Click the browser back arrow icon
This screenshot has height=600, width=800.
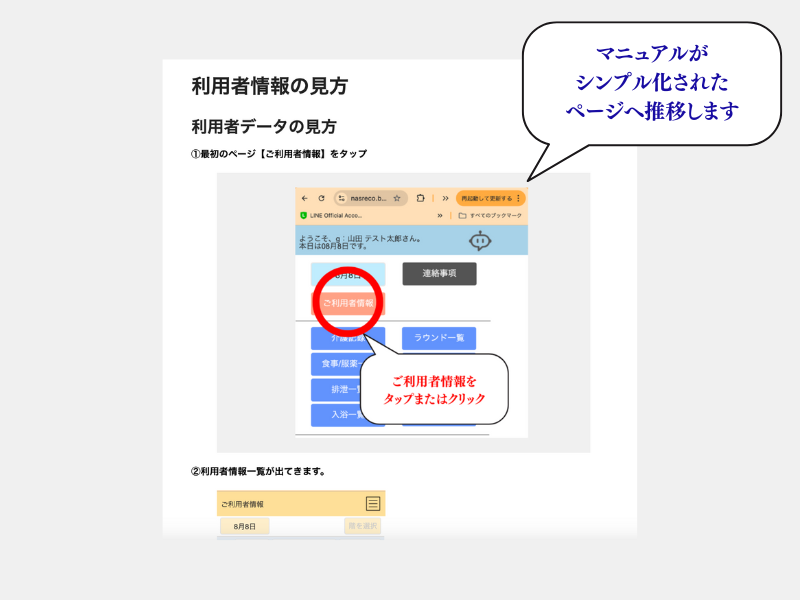pos(304,198)
